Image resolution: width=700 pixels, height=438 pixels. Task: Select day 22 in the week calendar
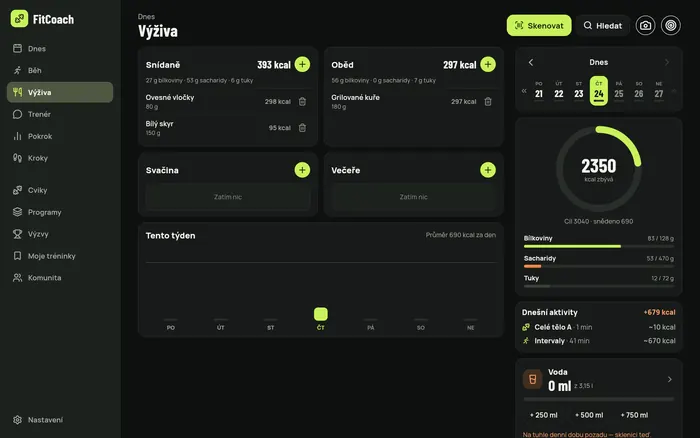(558, 91)
